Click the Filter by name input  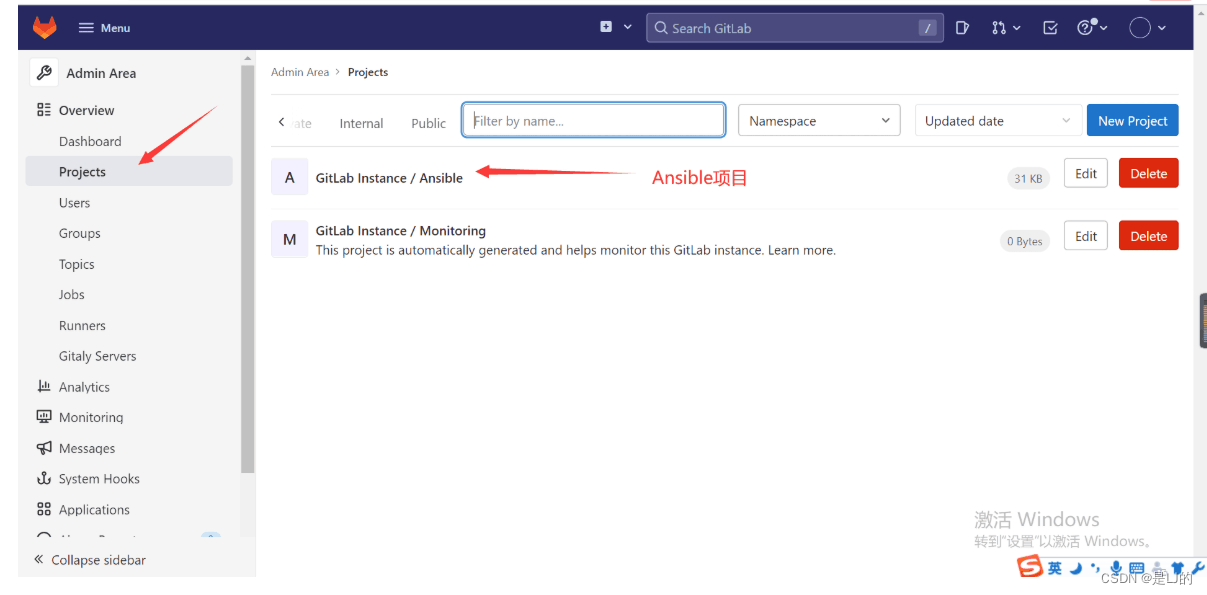[x=594, y=120]
